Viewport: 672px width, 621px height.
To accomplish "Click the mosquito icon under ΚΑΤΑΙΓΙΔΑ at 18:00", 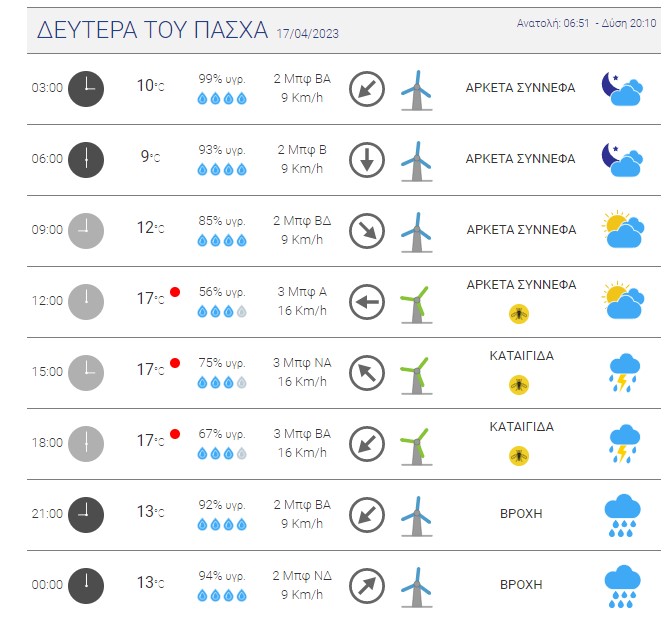I will point(519,456).
